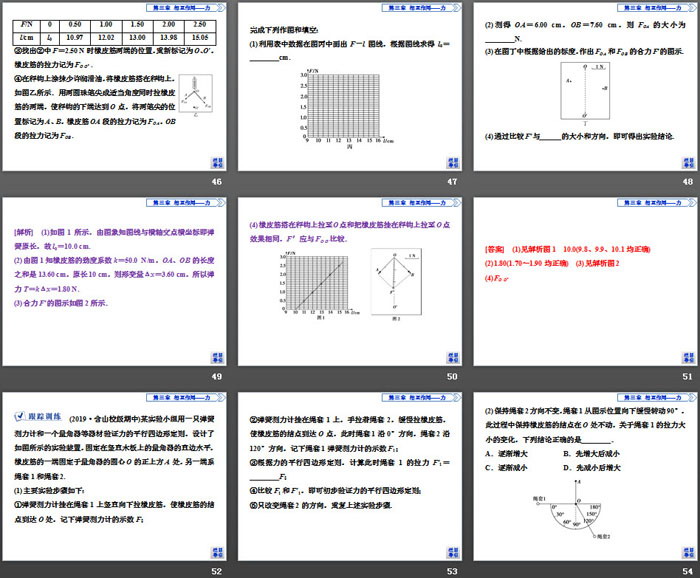Click the blue navigation icon on slide 54
Screen dimensions: 700x578
(x=688, y=552)
